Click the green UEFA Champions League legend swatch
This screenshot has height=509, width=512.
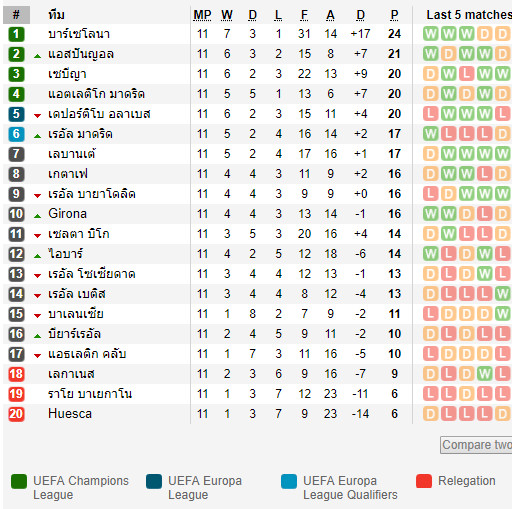pos(19,481)
